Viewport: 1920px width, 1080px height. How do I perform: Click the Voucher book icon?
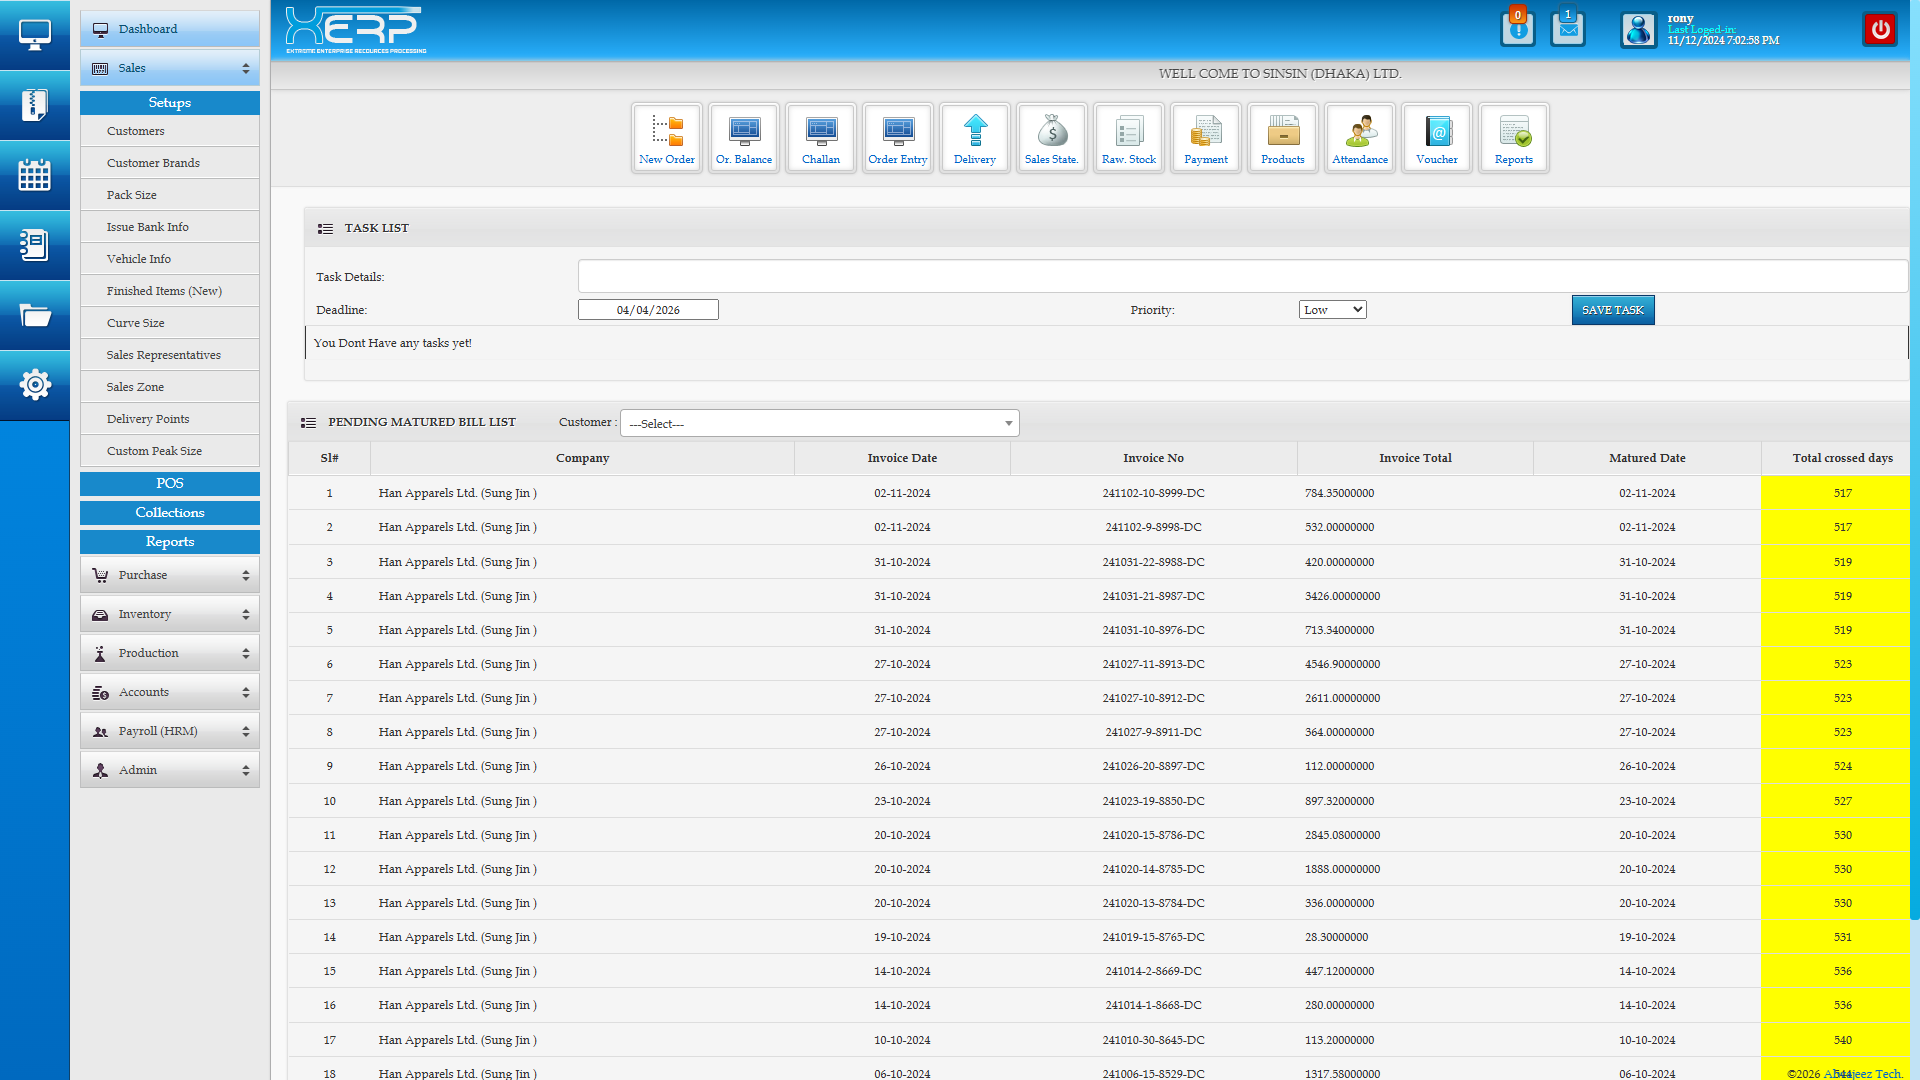point(1436,138)
